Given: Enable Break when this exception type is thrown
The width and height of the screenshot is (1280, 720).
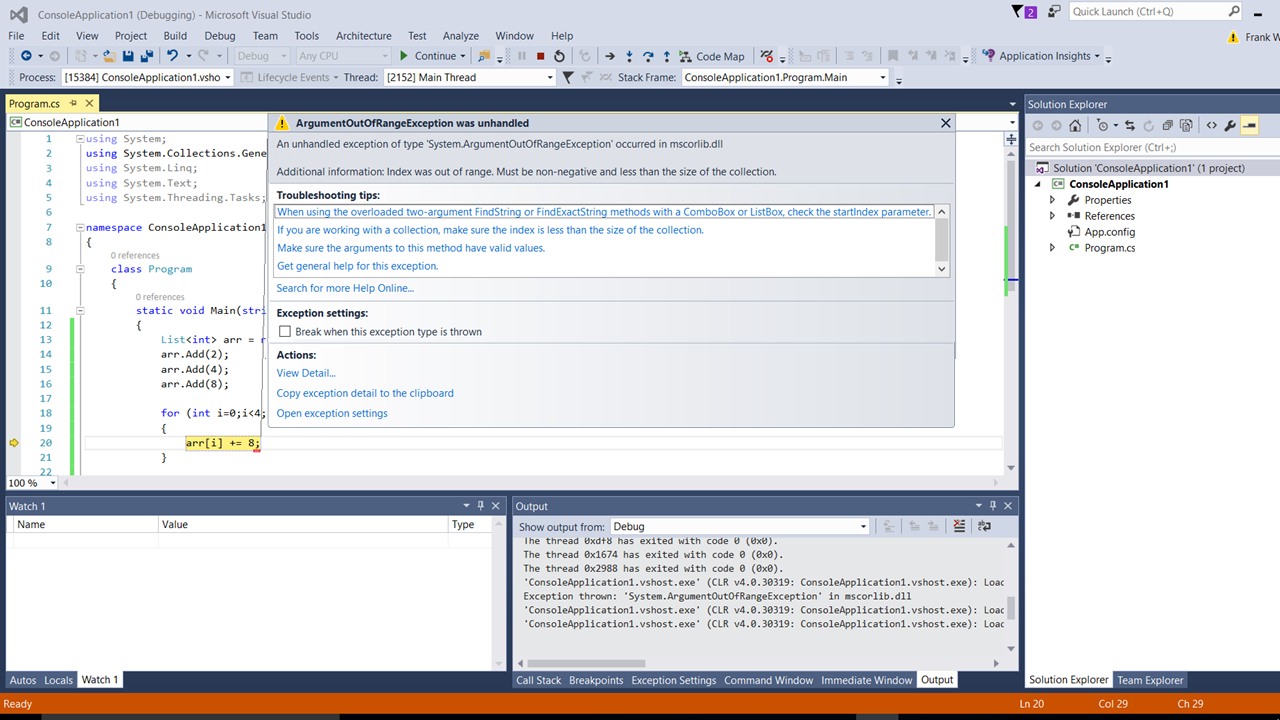Looking at the screenshot, I should pyautogui.click(x=285, y=332).
